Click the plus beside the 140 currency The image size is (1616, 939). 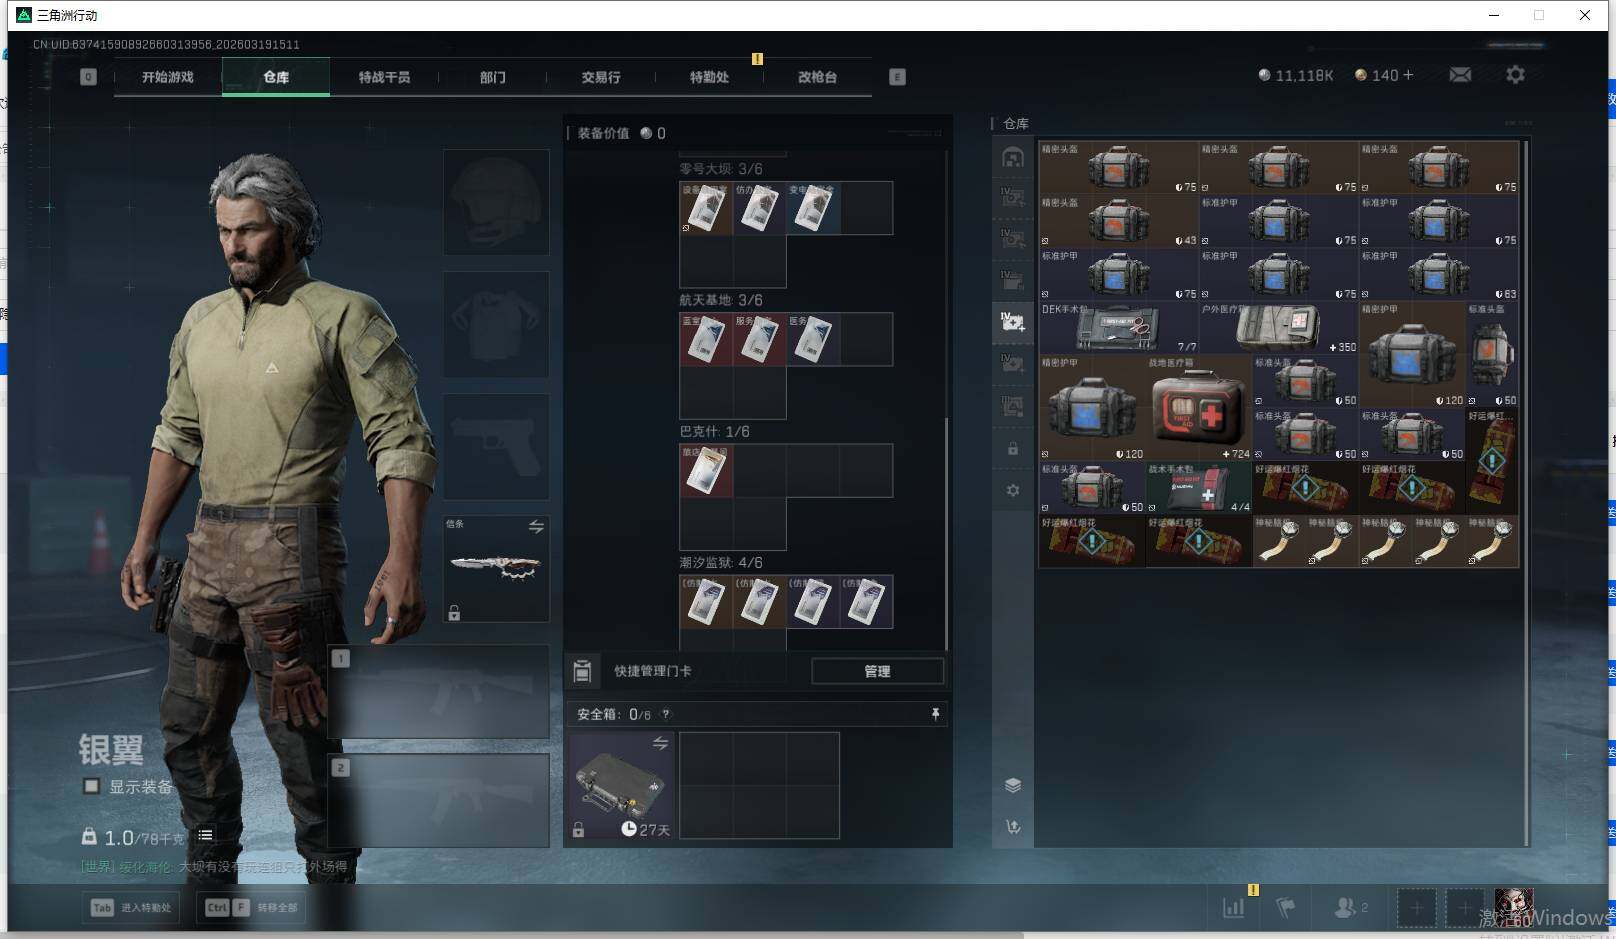tap(1408, 75)
